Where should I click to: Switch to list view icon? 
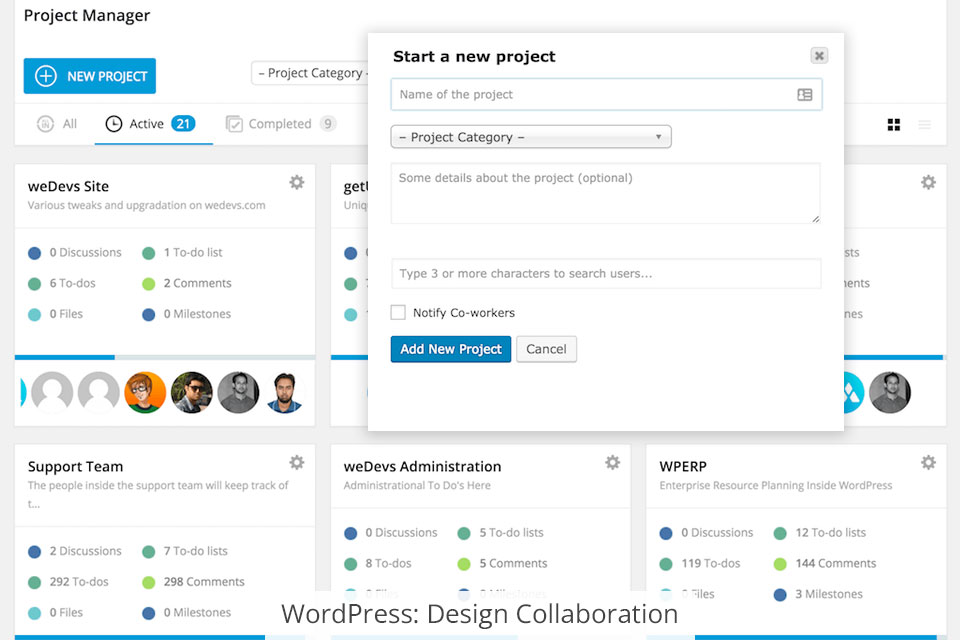point(924,125)
